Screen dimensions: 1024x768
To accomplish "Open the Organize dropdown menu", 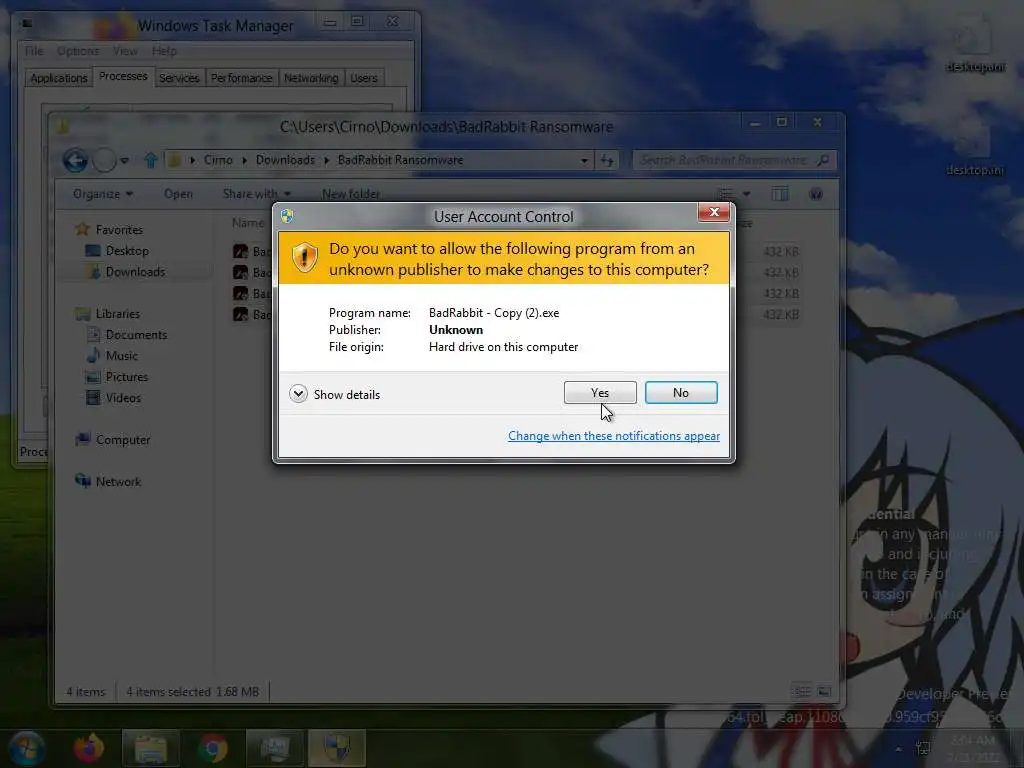I will (103, 194).
